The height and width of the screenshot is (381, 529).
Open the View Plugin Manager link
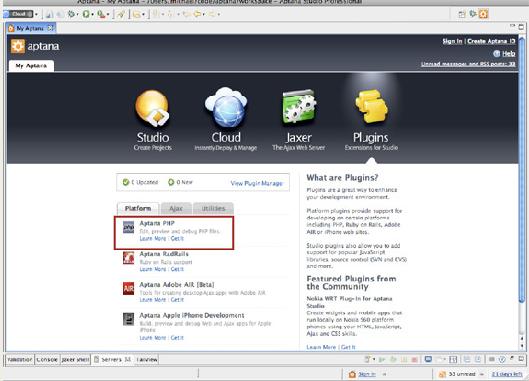click(256, 183)
